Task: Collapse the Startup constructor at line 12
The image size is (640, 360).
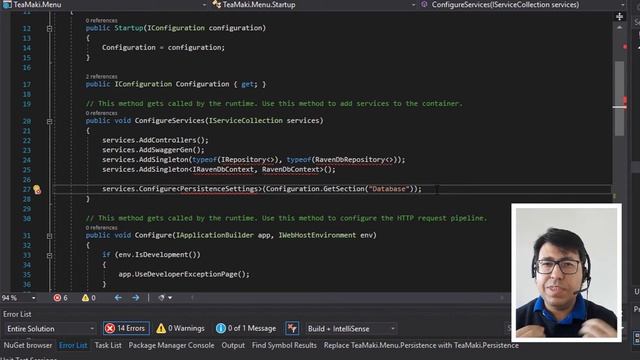Action: (x=49, y=29)
